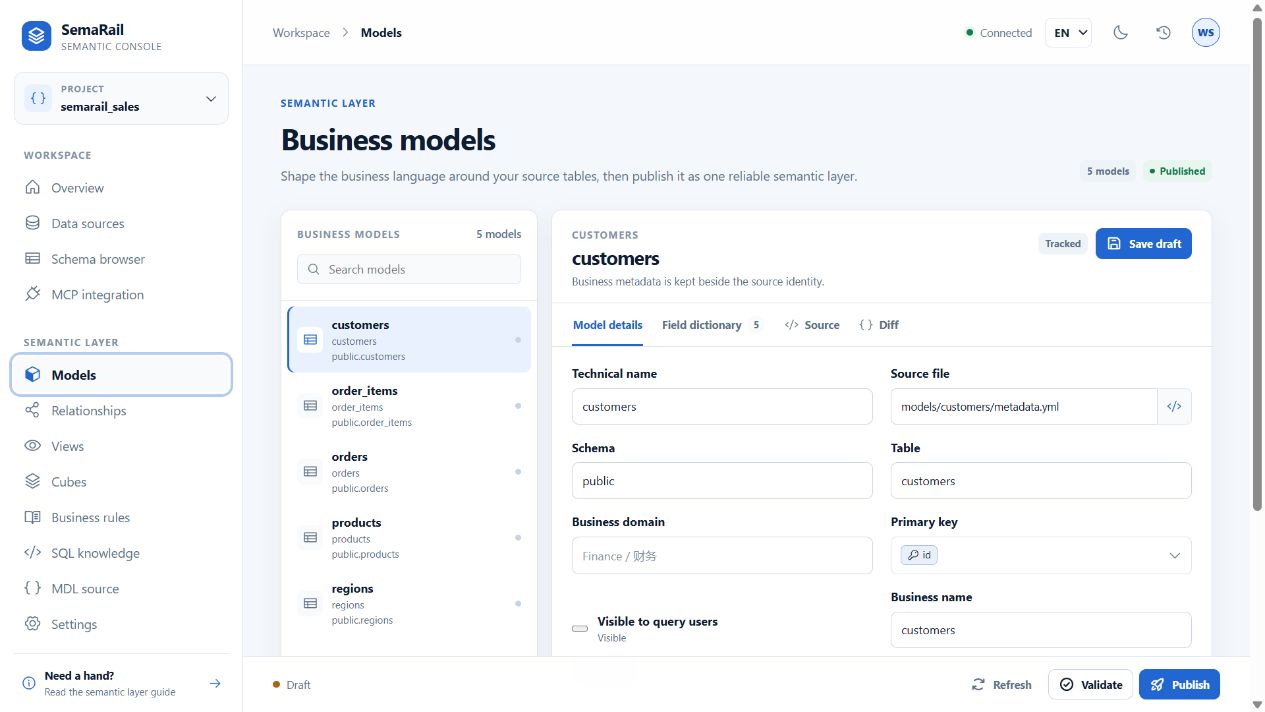This screenshot has height=712, width=1265.
Task: Click the Refresh button
Action: (x=1001, y=685)
